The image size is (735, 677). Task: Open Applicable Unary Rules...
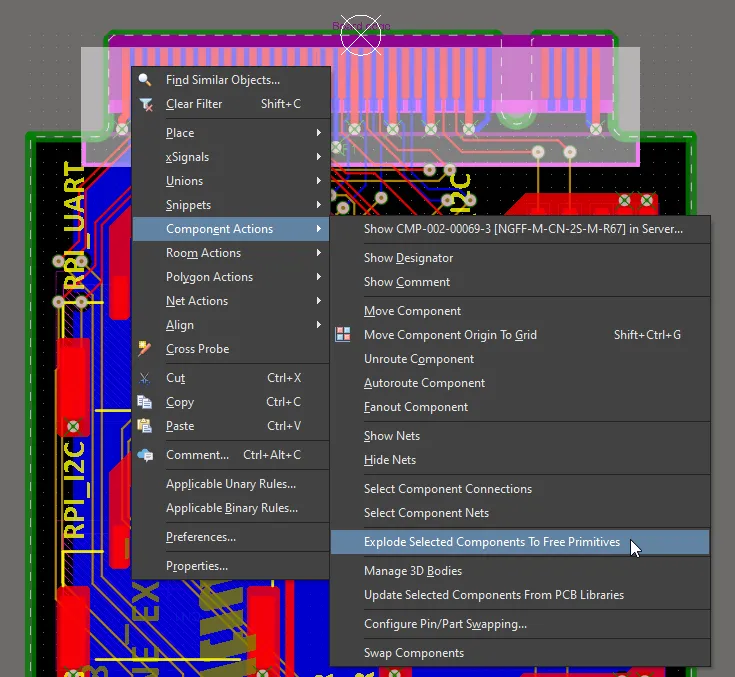point(231,484)
